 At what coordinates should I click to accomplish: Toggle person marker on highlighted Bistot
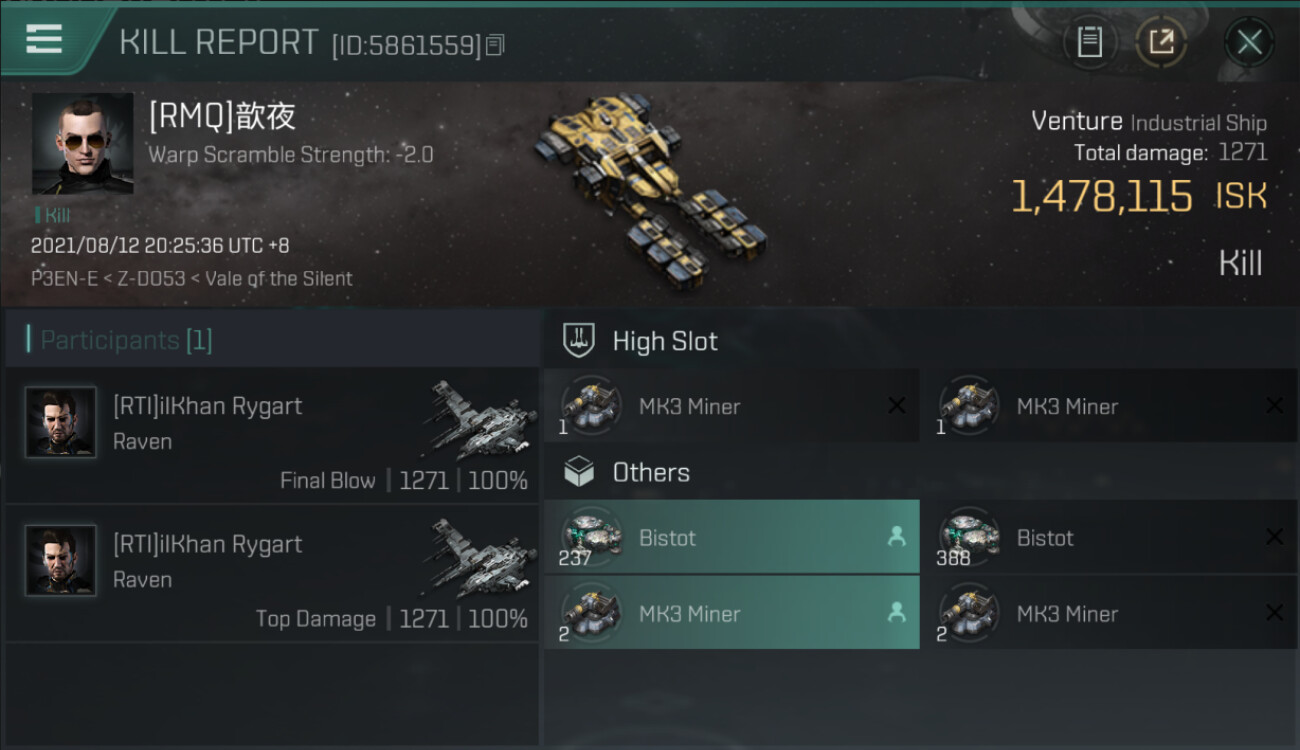pos(896,537)
